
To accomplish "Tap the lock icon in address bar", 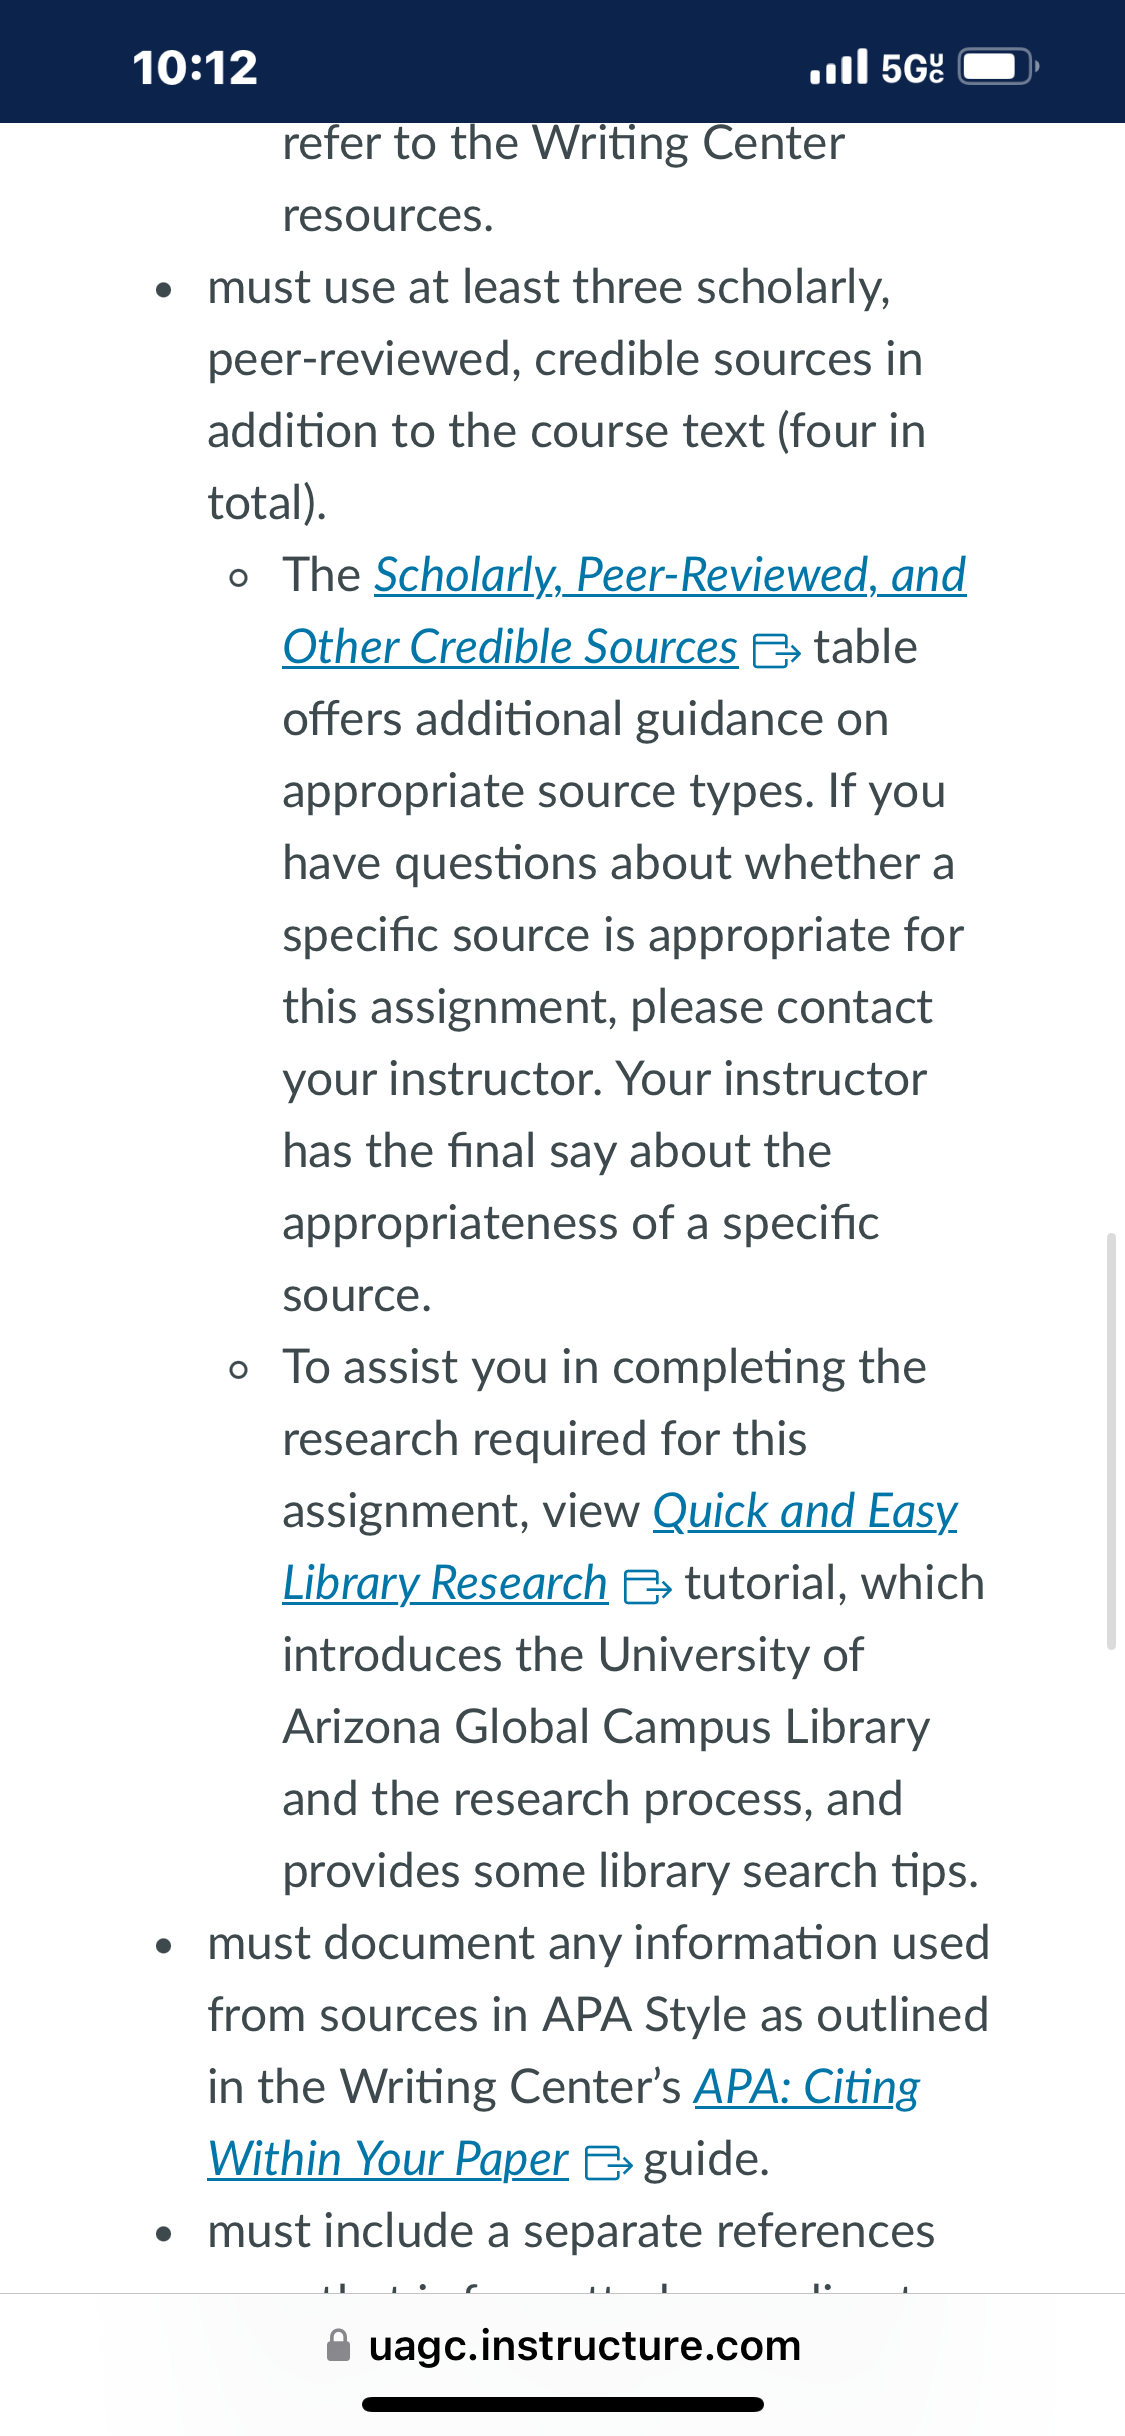I will tap(339, 2345).
